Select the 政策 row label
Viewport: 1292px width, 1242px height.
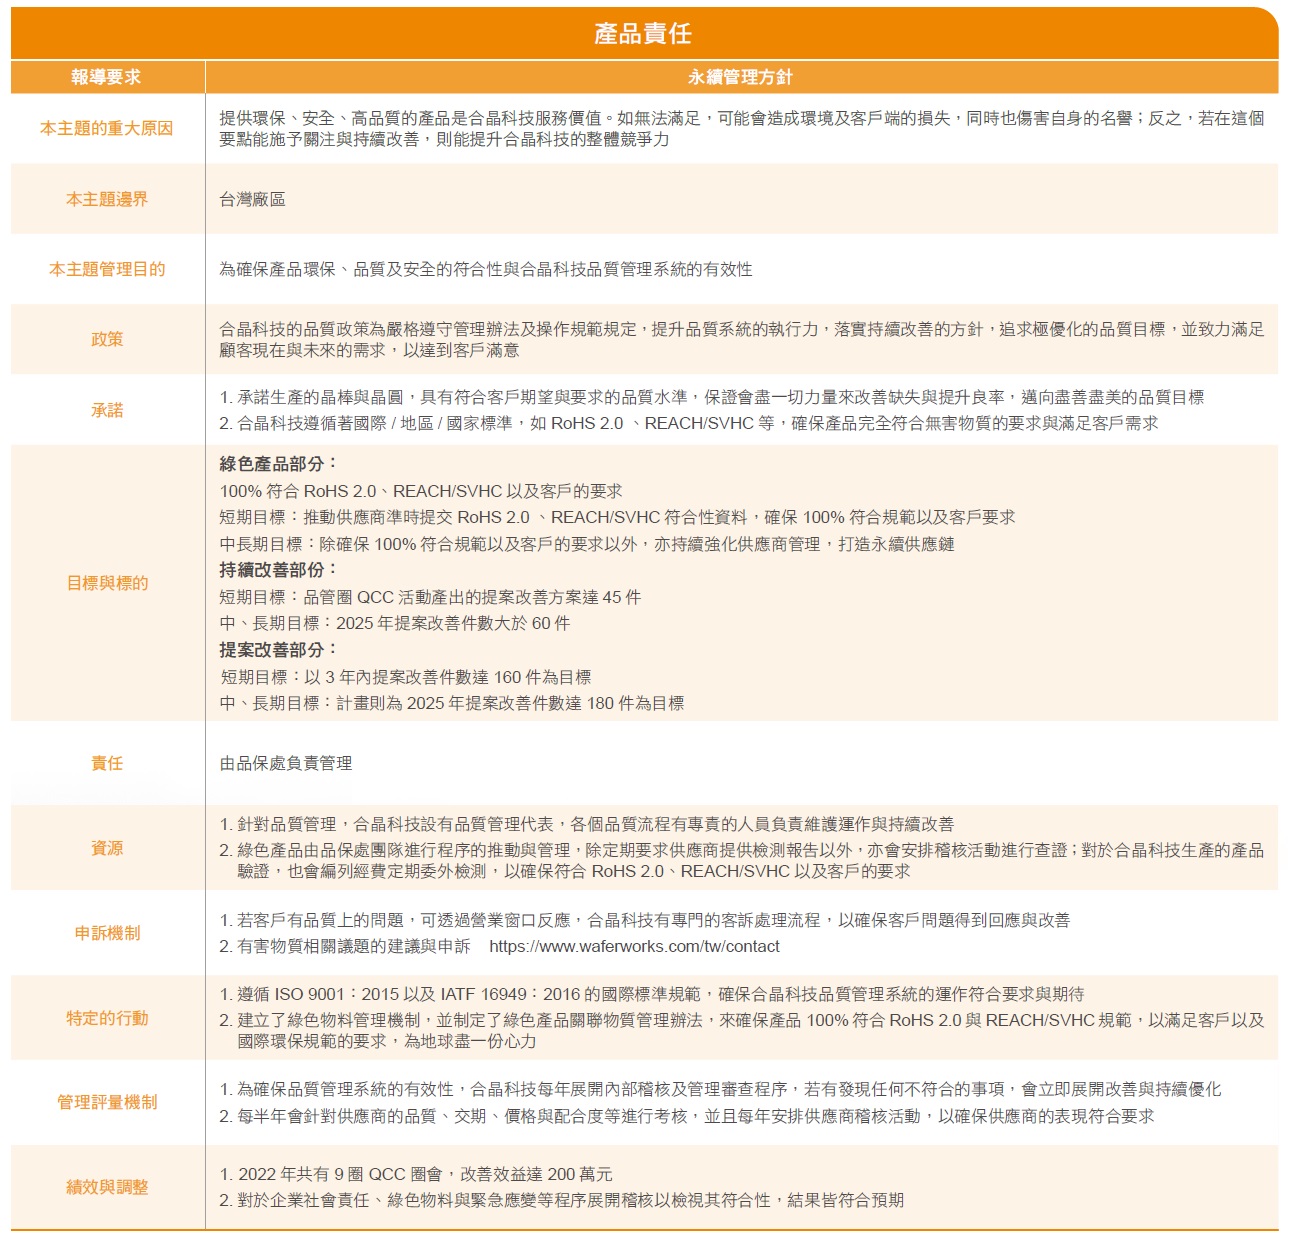107,339
